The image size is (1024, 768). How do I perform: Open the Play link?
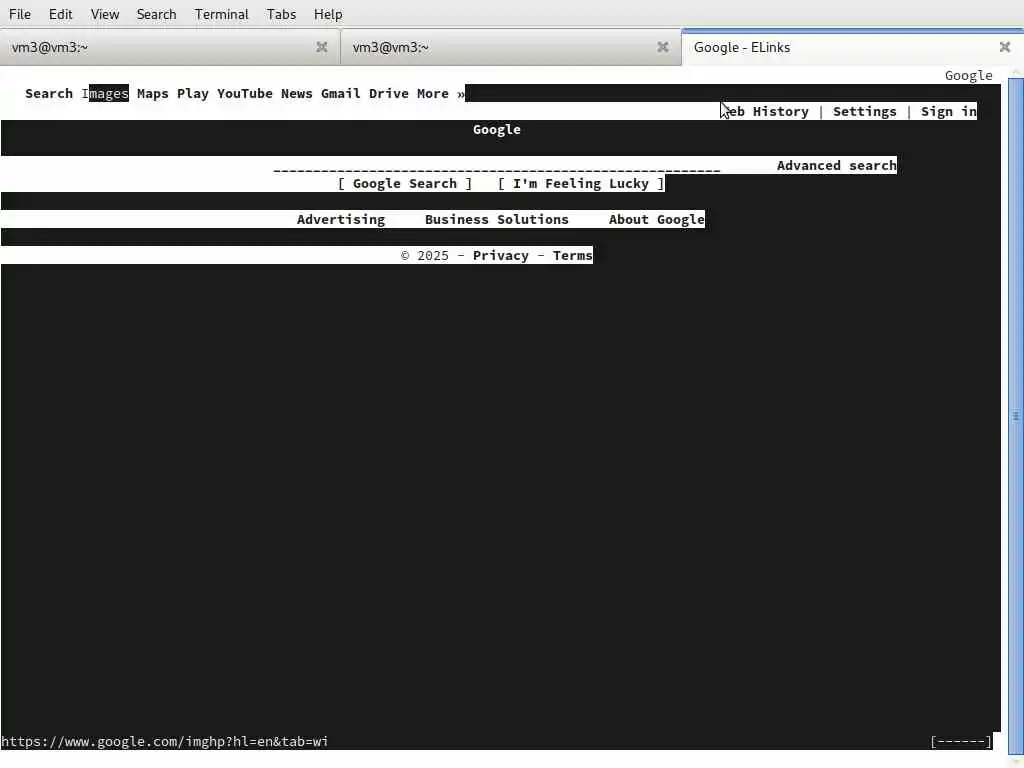point(193,93)
